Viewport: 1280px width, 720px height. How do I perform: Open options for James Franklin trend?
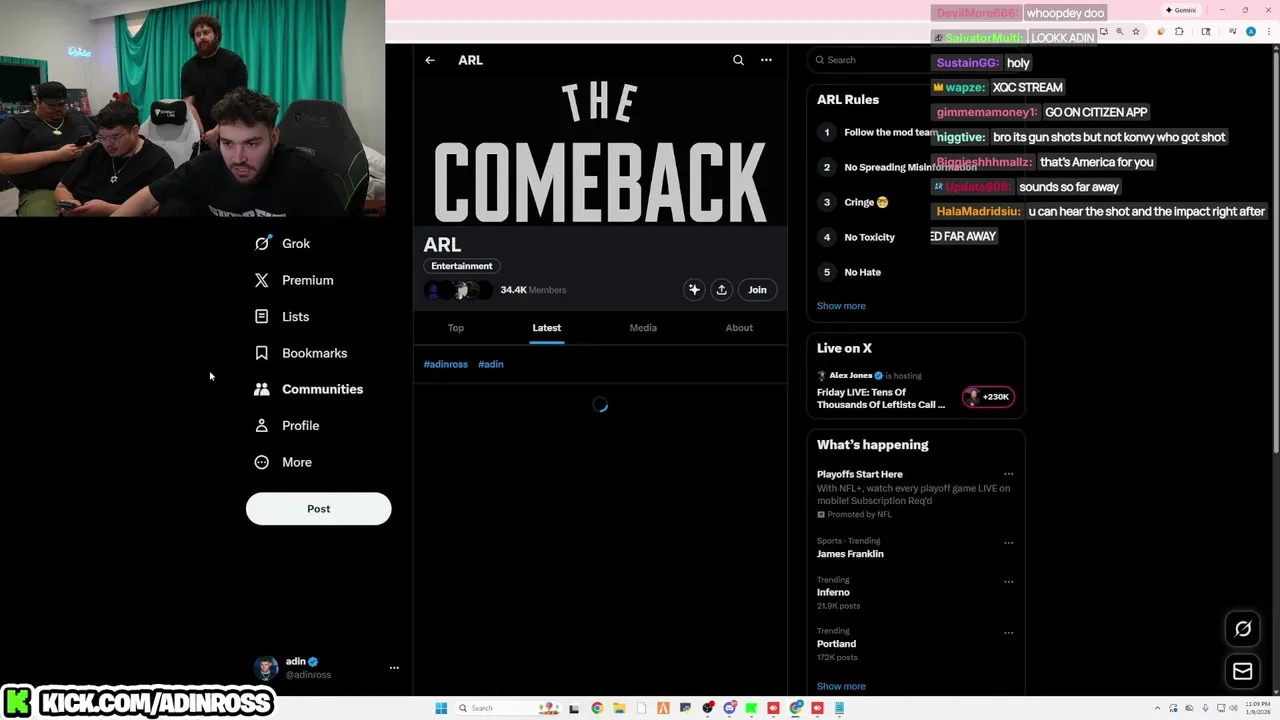click(x=1008, y=543)
